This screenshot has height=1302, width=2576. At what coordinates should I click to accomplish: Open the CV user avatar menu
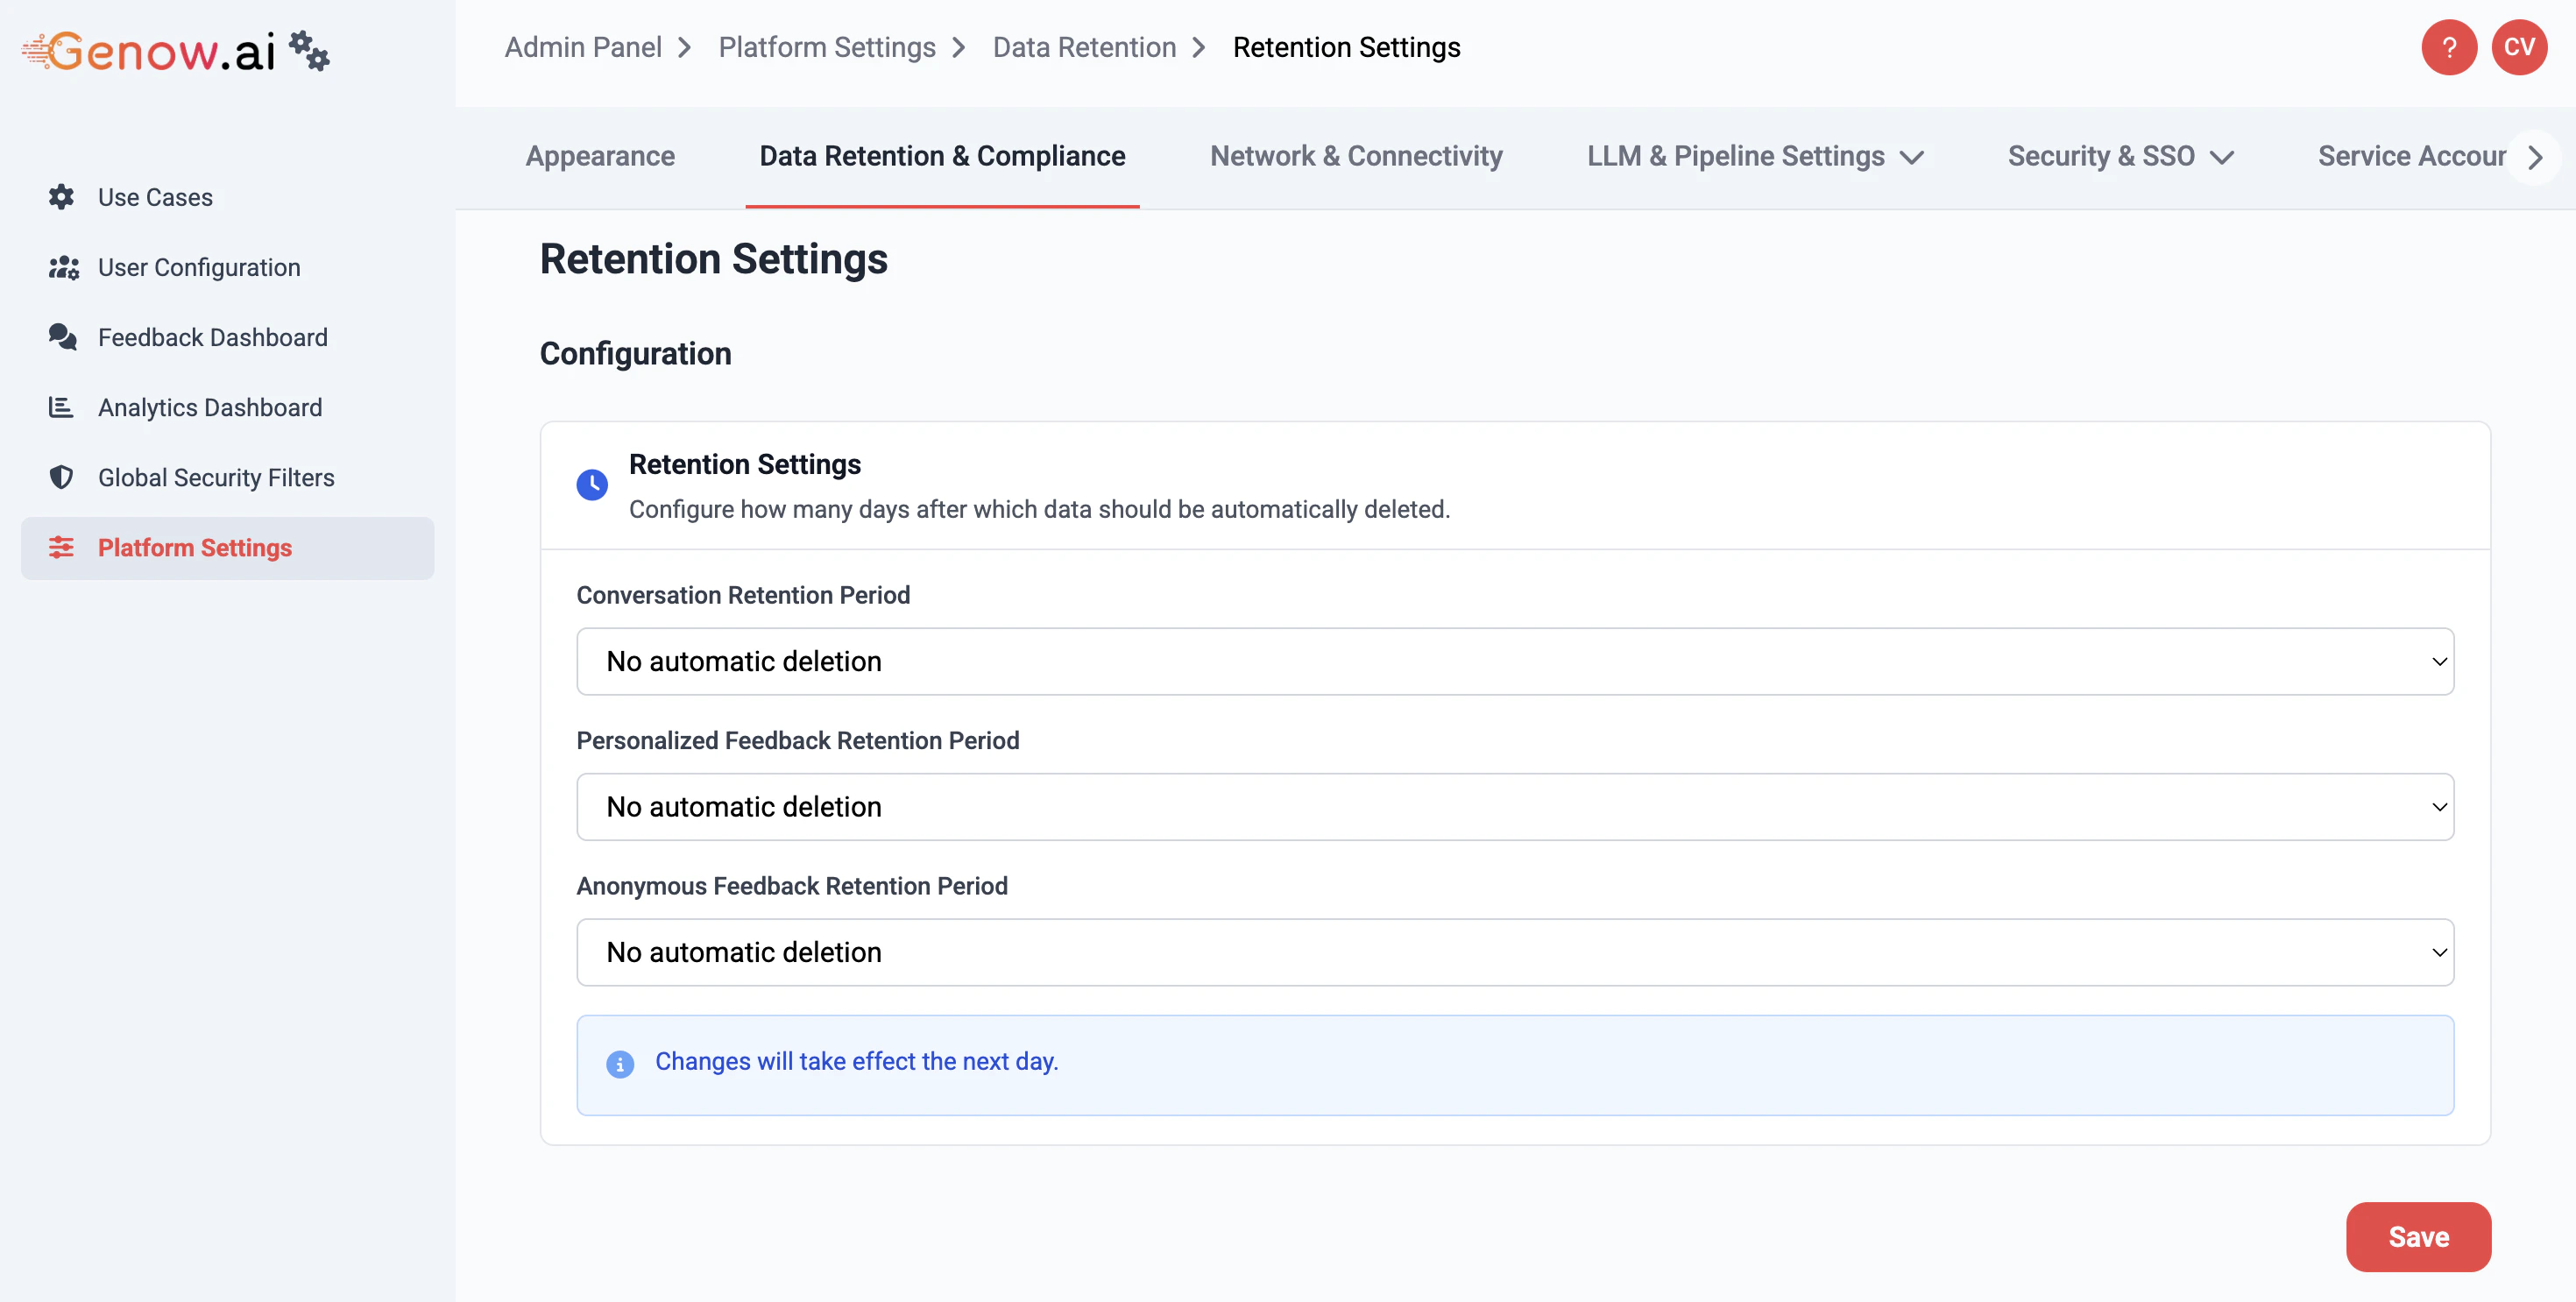[x=2518, y=47]
